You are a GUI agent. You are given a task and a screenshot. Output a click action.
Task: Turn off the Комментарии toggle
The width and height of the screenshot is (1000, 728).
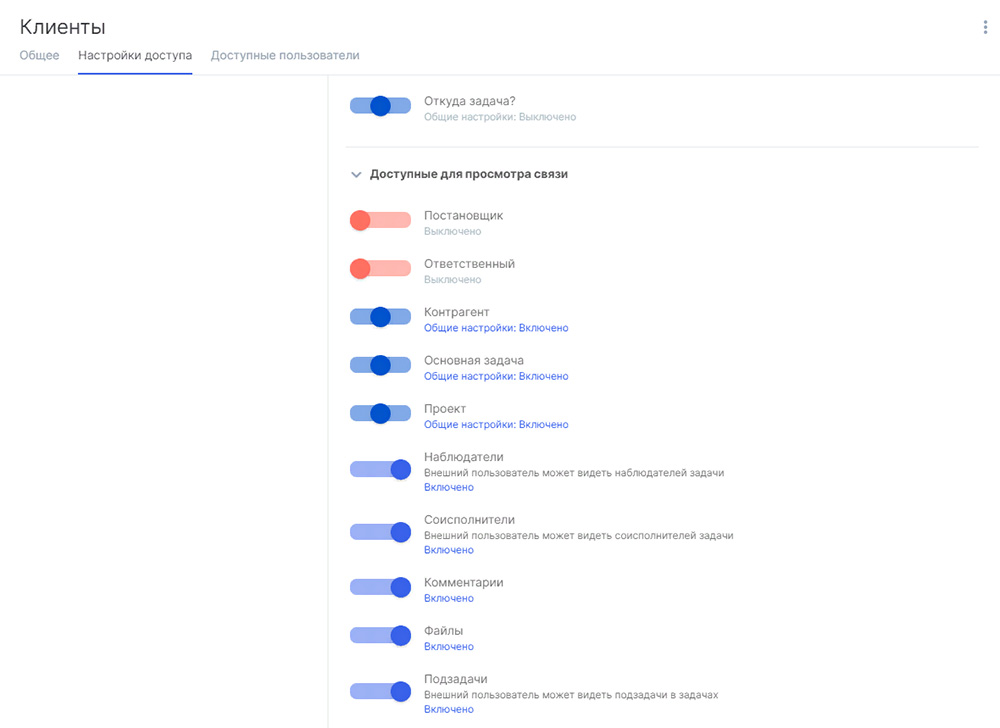[x=380, y=587]
